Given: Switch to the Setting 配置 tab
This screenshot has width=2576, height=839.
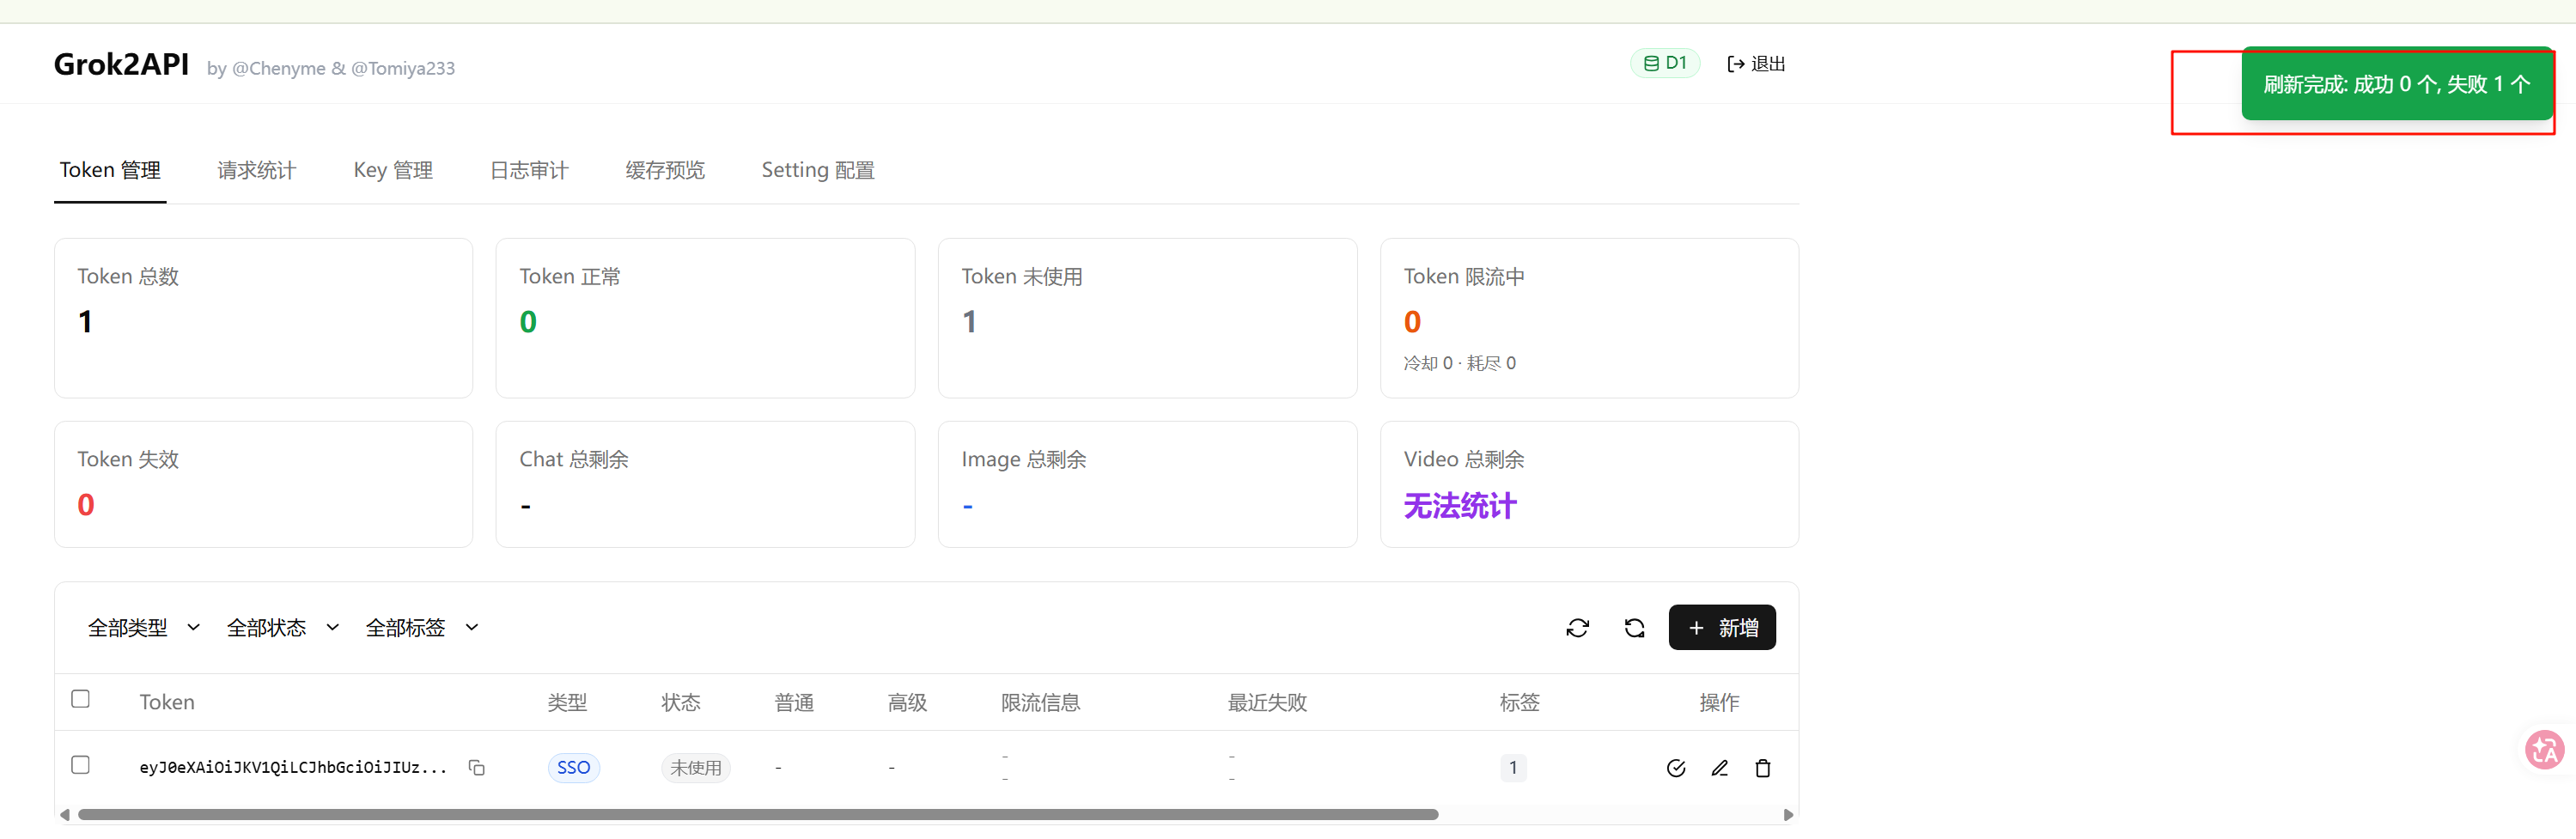Looking at the screenshot, I should coord(818,170).
